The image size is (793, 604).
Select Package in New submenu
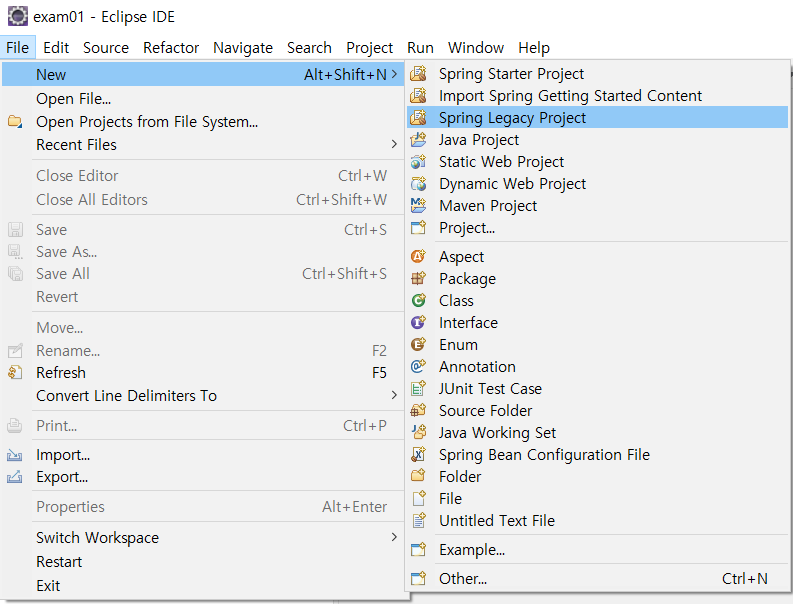(597, 278)
